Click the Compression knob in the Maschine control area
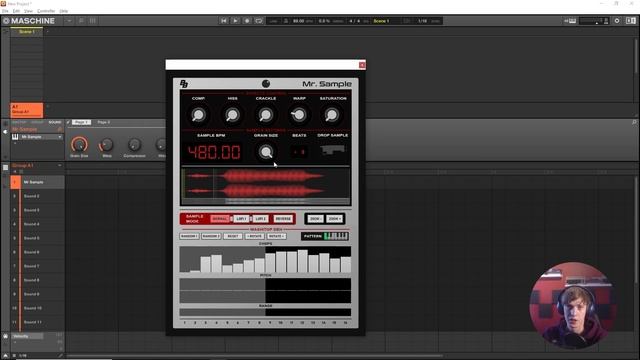 coord(134,144)
